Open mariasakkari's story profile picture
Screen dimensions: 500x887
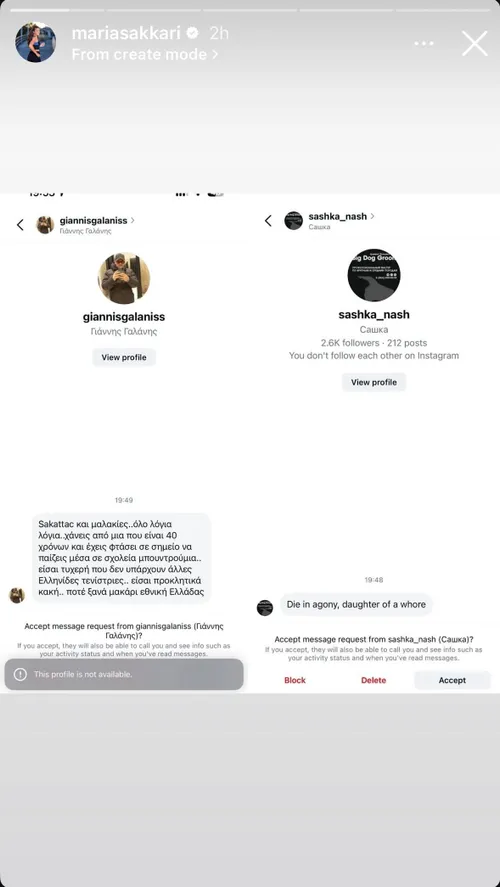click(x=36, y=42)
